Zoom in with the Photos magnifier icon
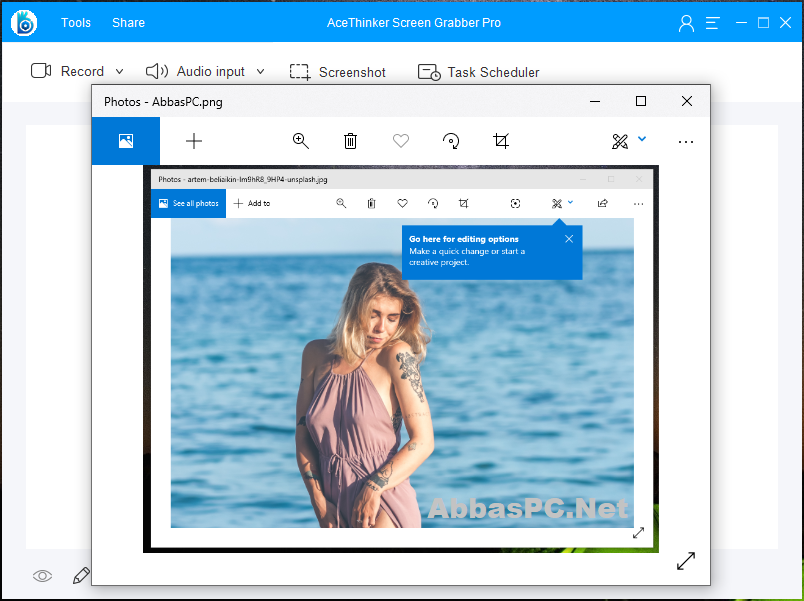Viewport: 804px width, 601px height. tap(300, 141)
